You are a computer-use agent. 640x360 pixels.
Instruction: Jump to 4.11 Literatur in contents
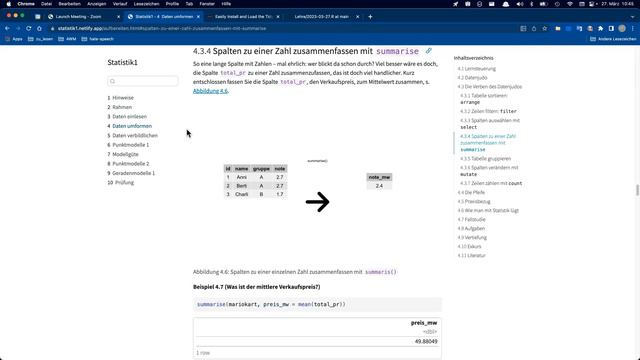(x=471, y=256)
